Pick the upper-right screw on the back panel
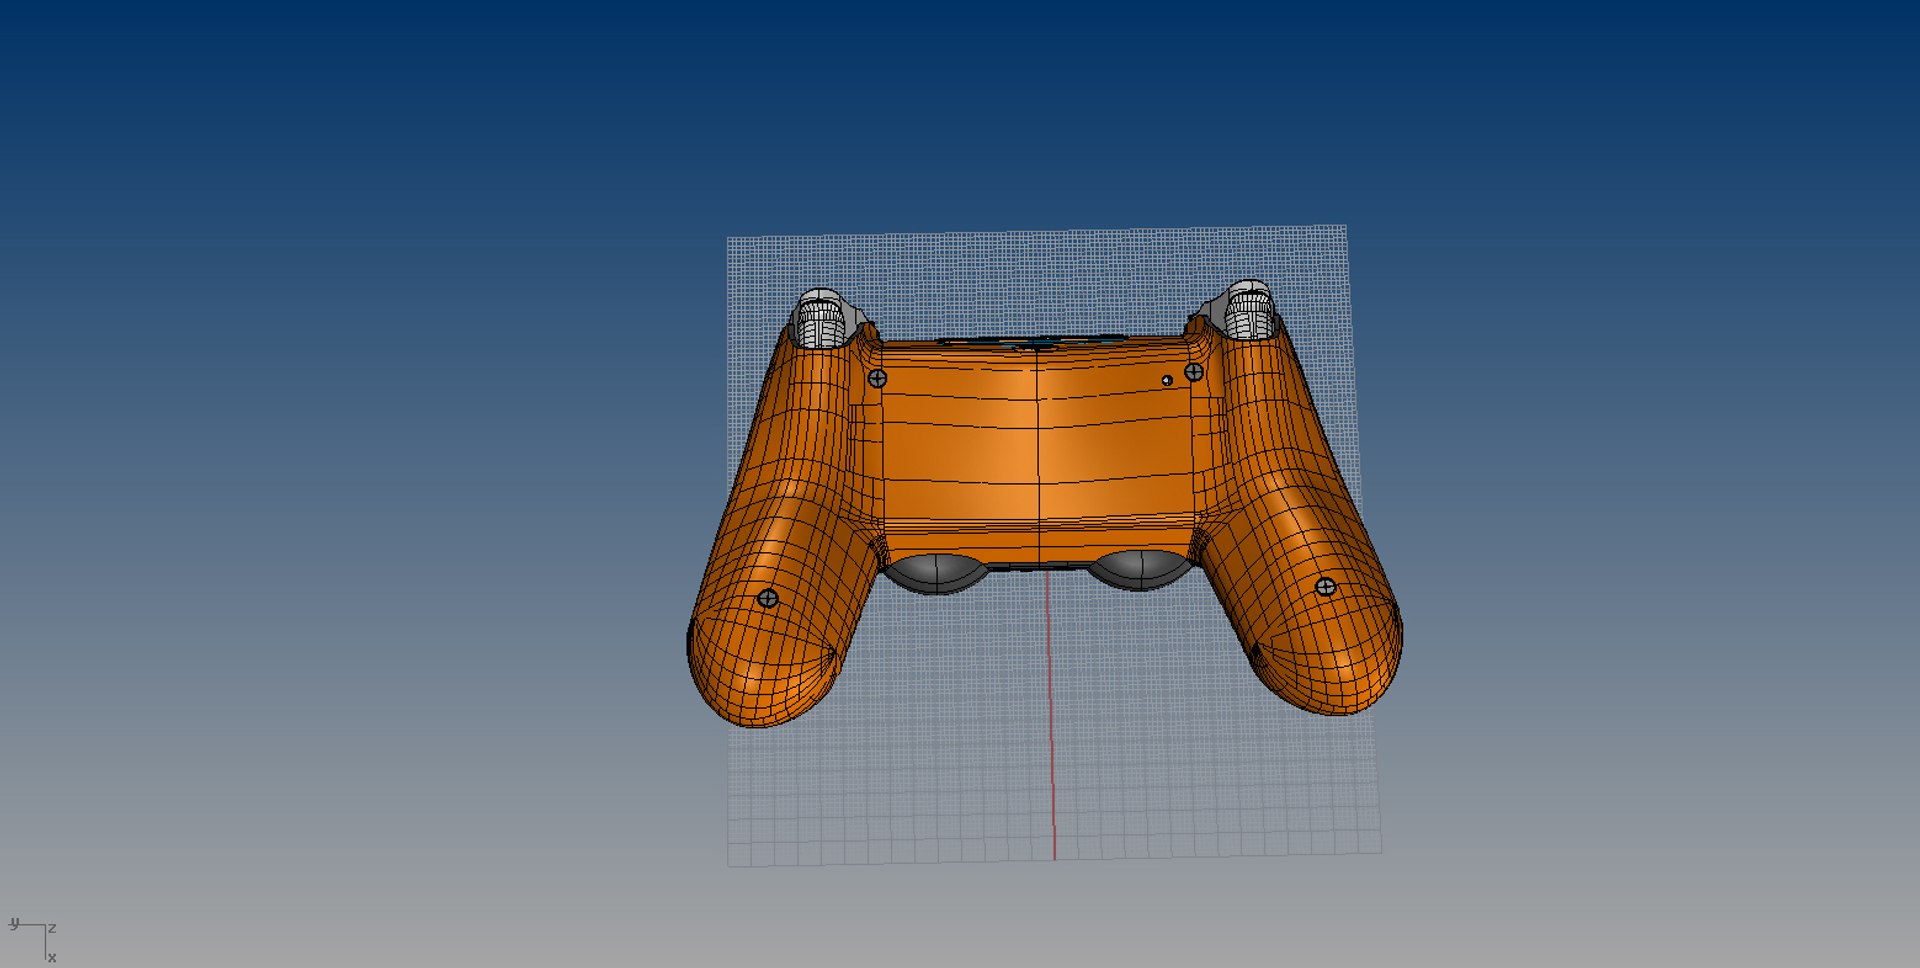 point(1194,372)
